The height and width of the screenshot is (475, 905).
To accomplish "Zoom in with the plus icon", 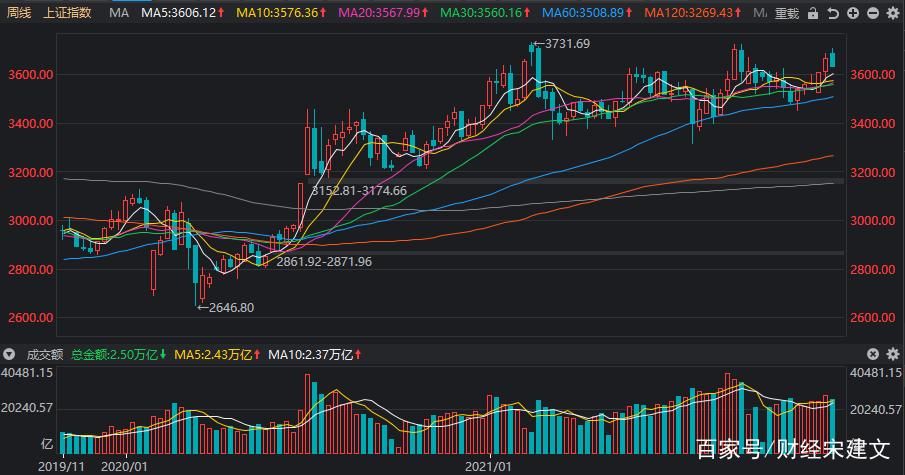I will point(854,13).
